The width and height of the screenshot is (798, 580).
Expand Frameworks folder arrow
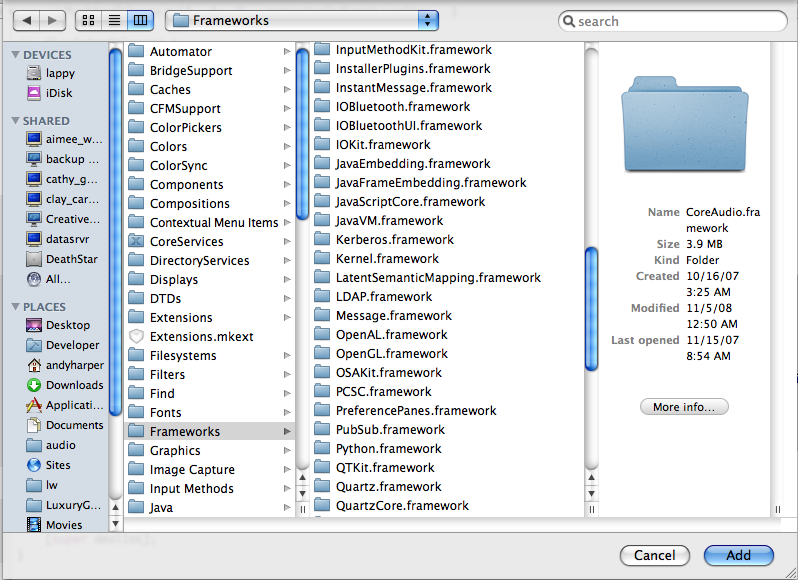(x=287, y=431)
